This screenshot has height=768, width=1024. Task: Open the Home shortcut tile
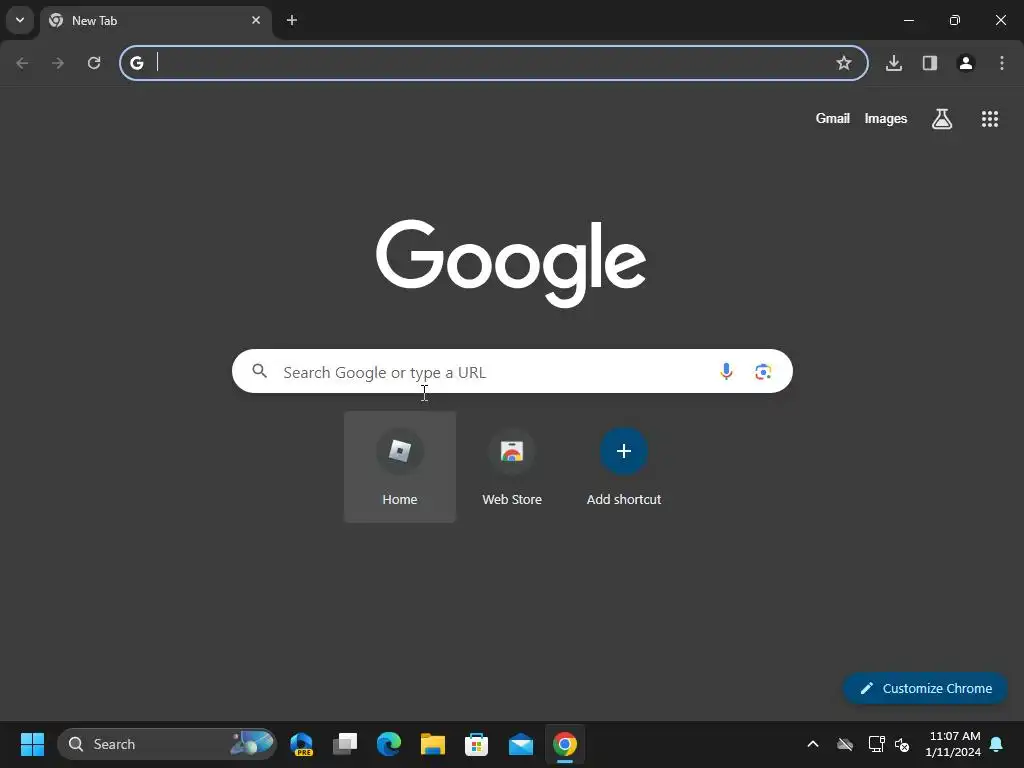[400, 467]
